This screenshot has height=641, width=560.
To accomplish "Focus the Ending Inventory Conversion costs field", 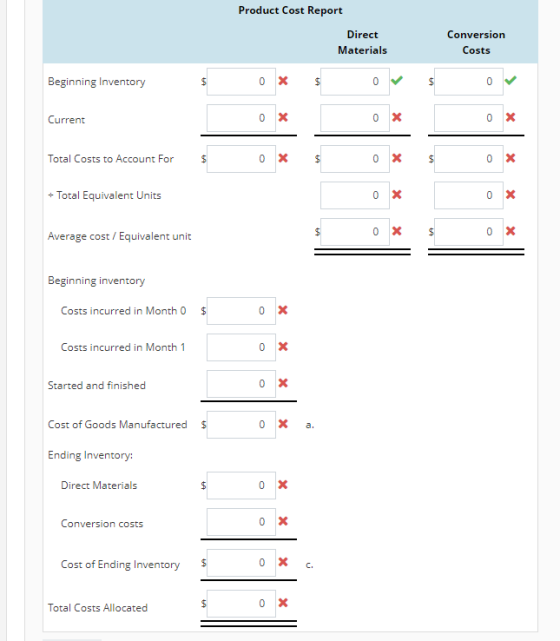I will (x=241, y=522).
